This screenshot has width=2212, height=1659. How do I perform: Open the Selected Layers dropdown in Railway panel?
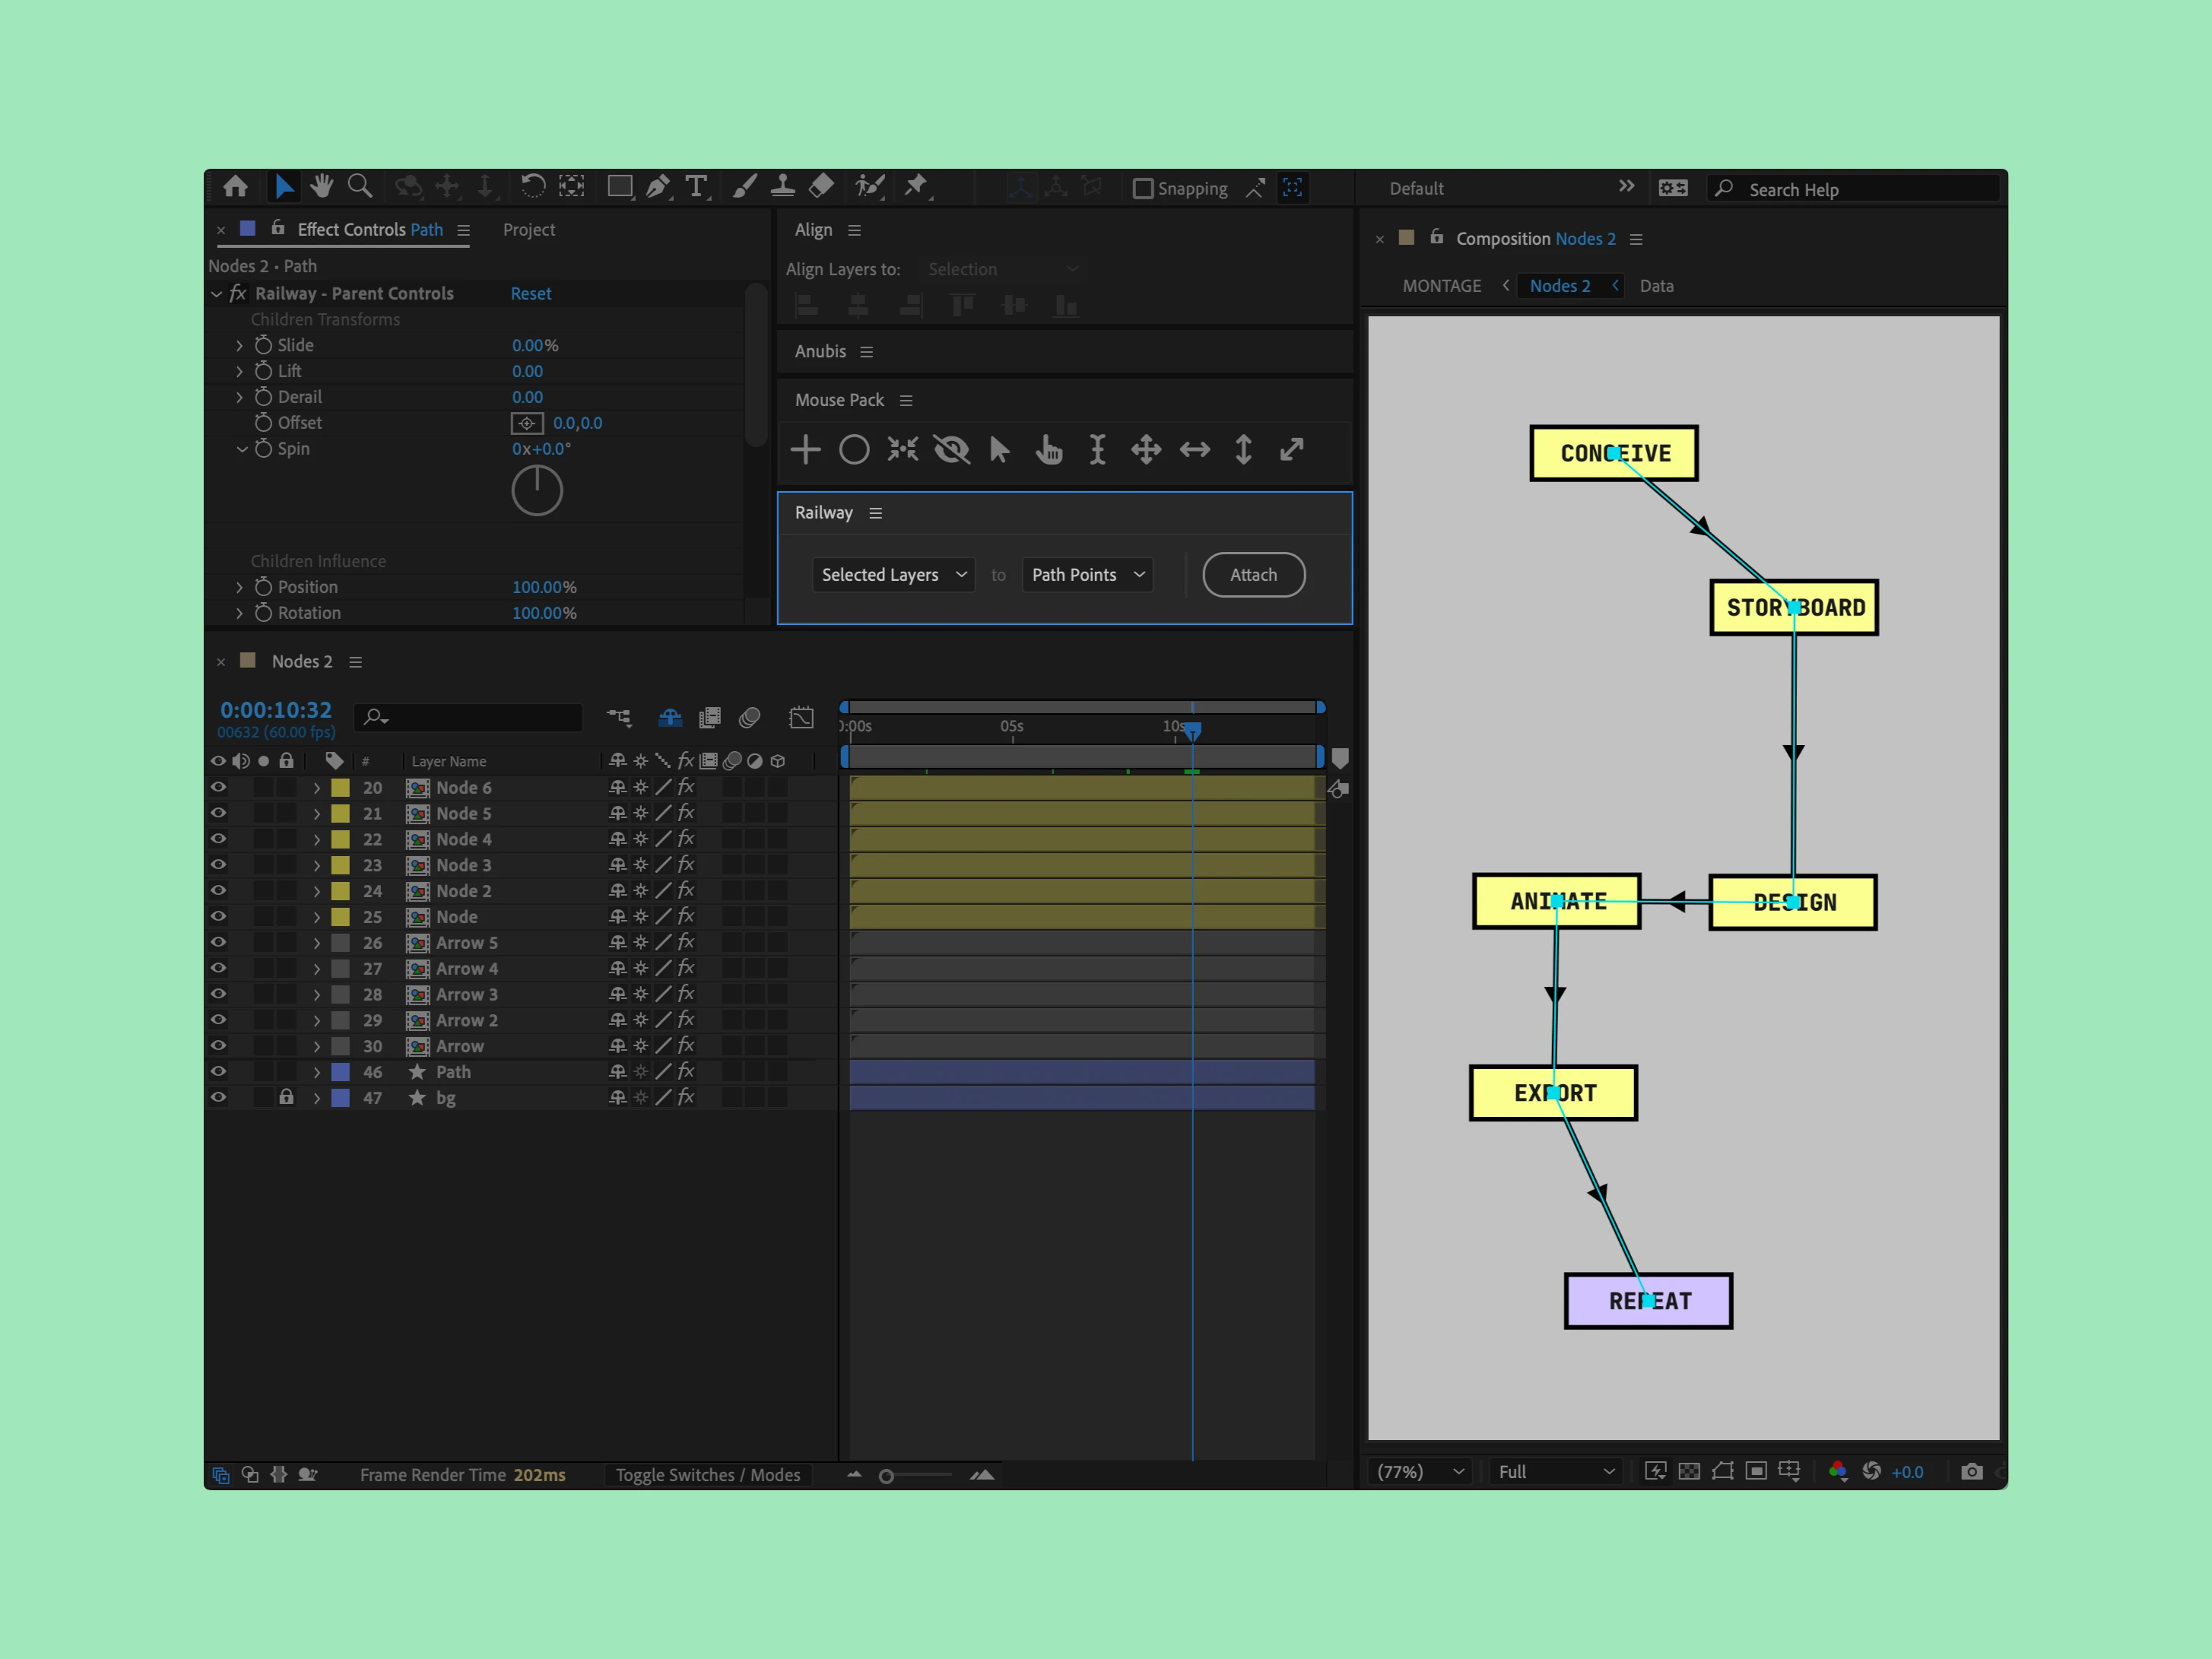tap(892, 574)
